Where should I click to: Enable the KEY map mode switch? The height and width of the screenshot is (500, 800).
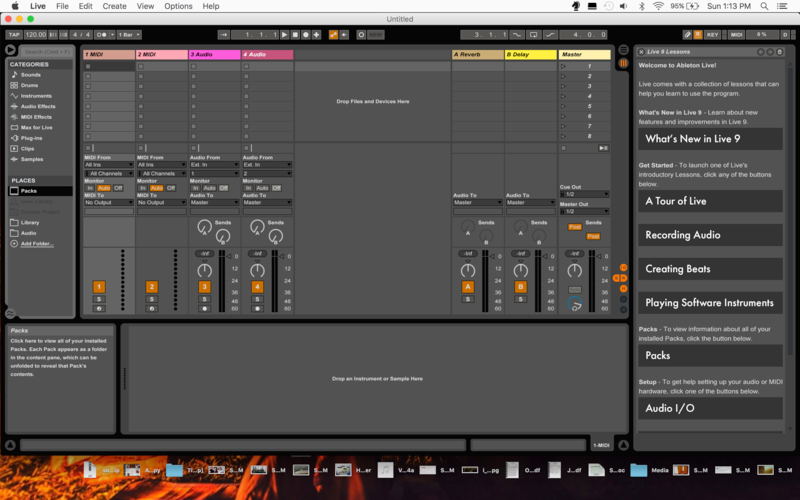[712, 35]
